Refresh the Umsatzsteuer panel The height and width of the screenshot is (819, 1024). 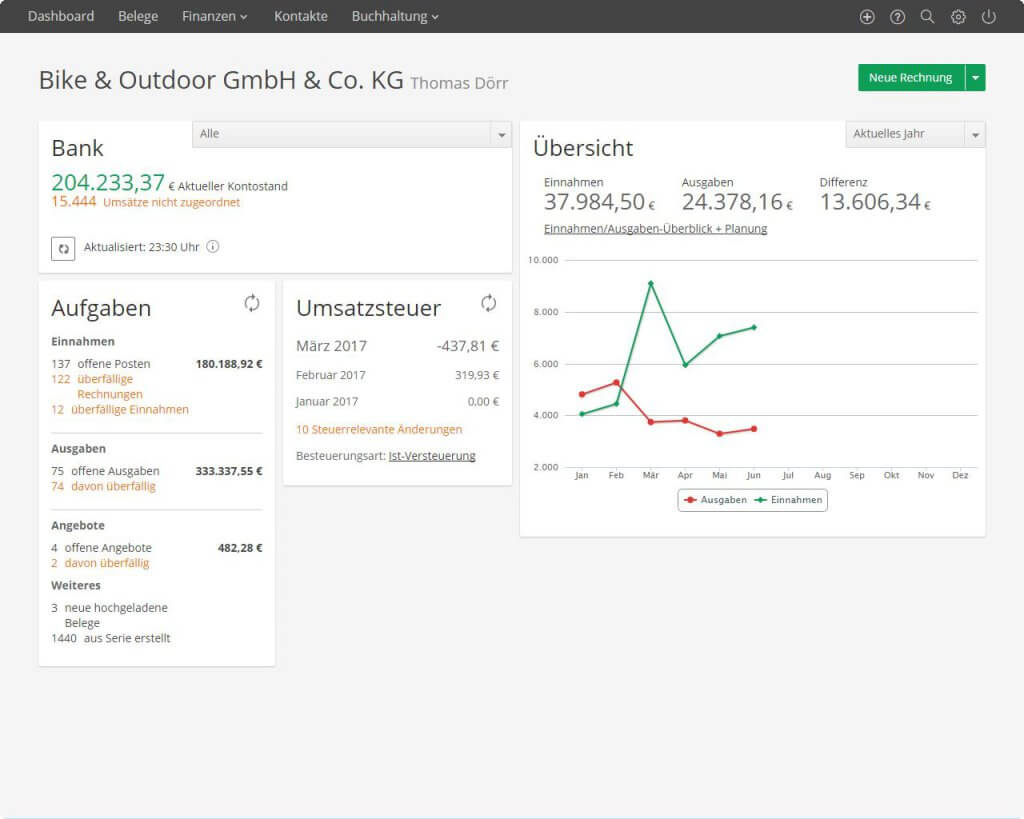pos(488,303)
